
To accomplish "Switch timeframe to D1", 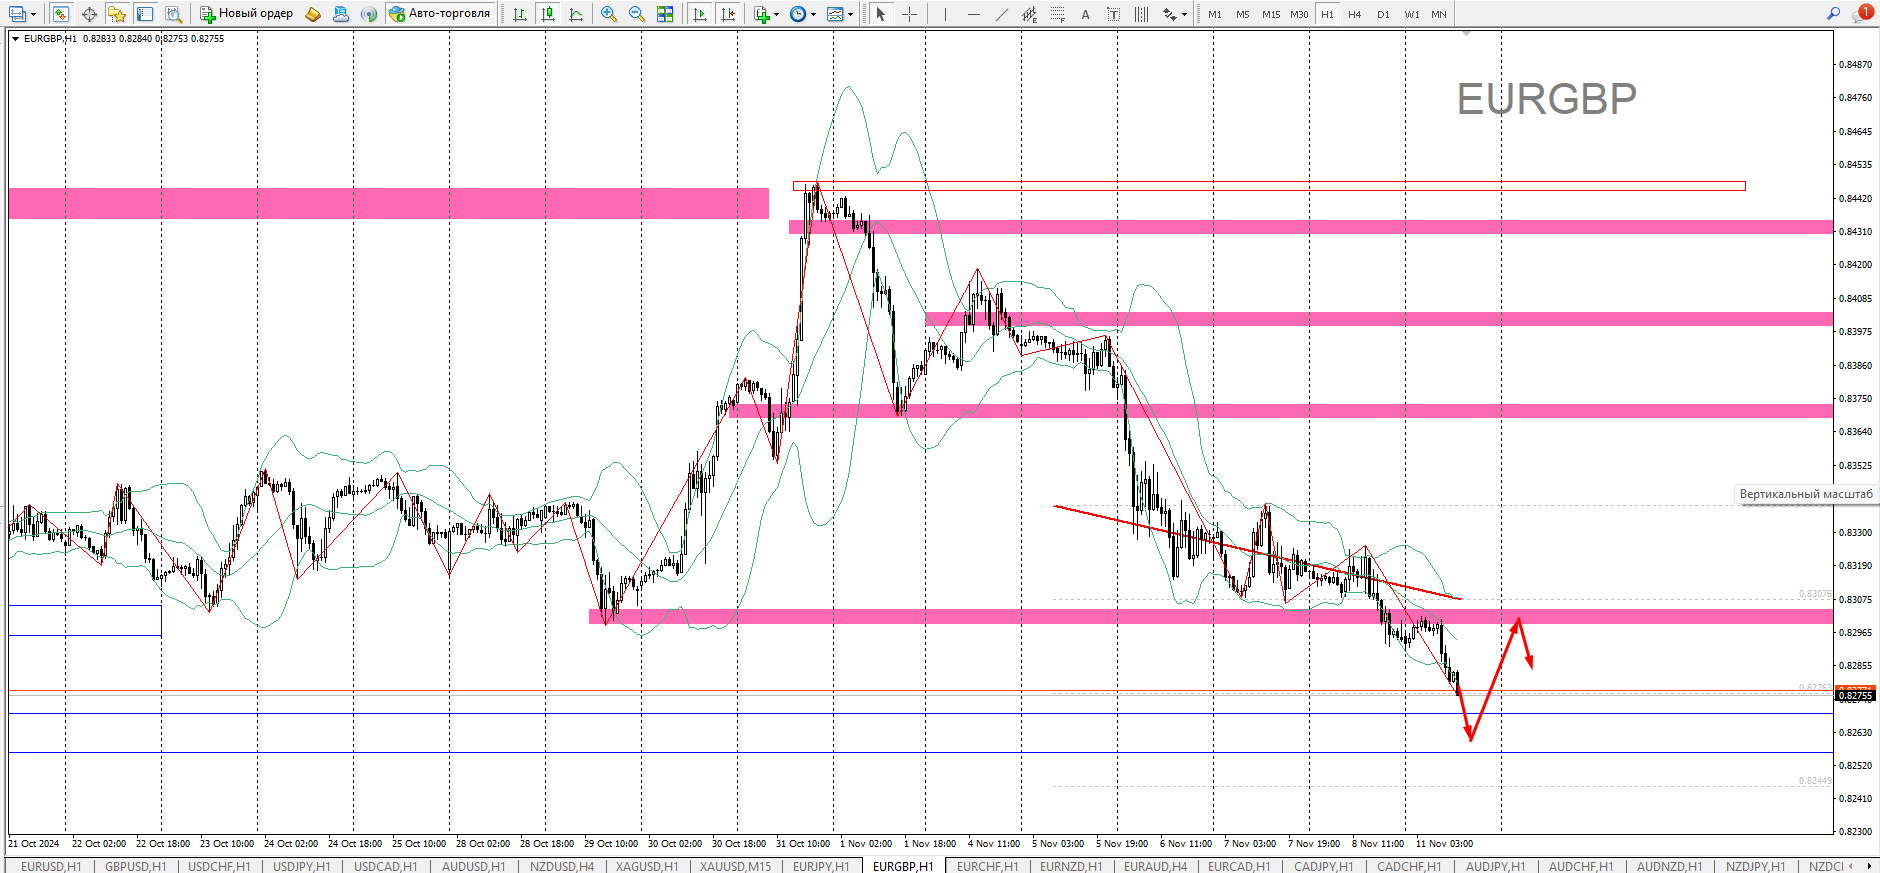I will point(1383,14).
